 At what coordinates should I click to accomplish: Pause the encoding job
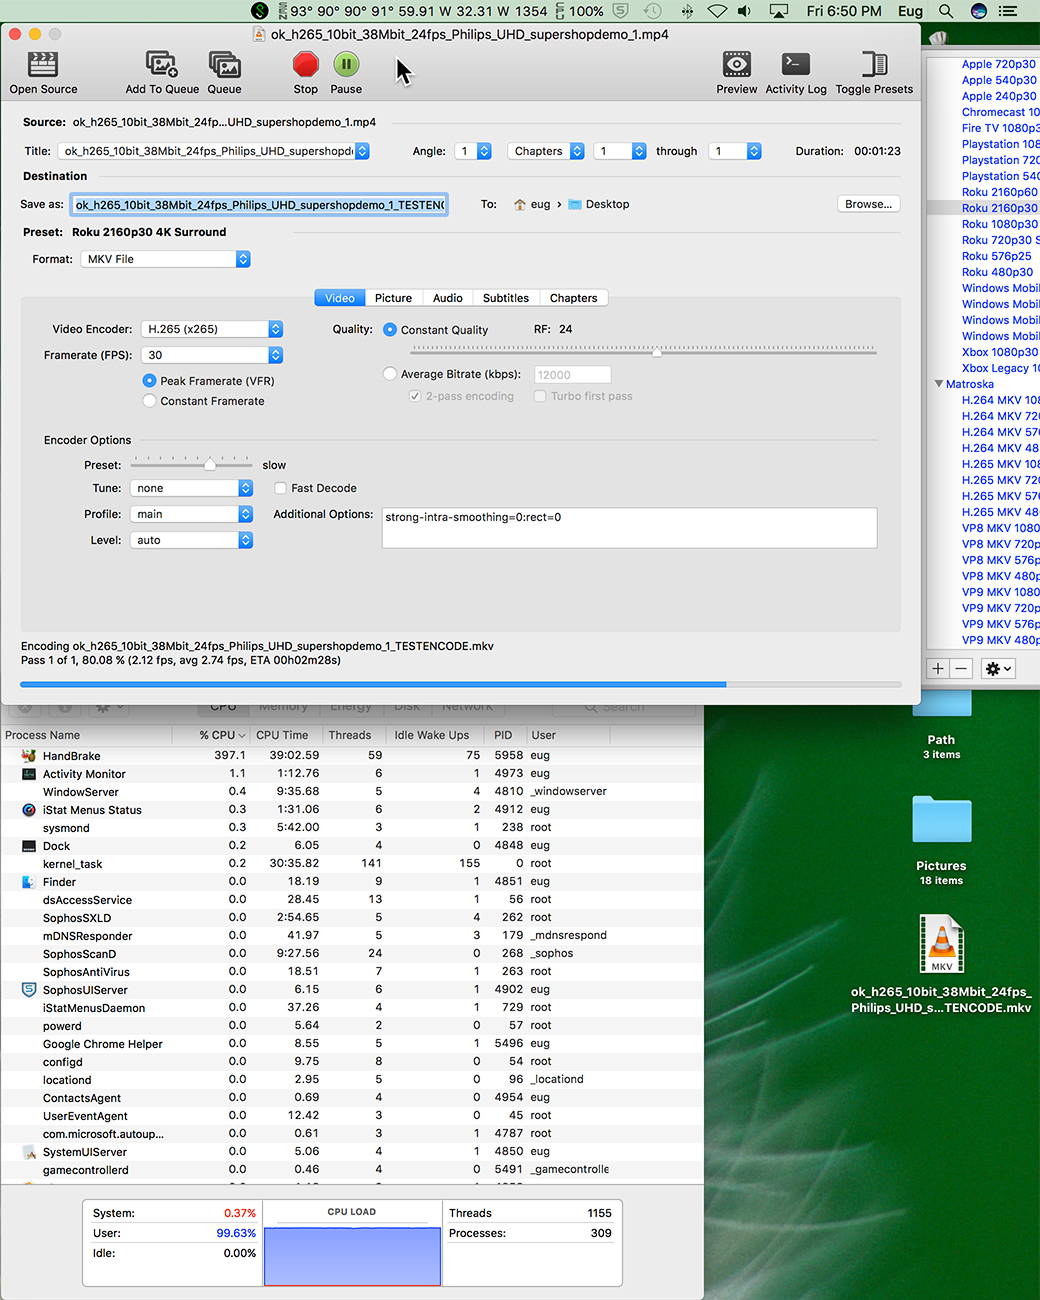346,64
